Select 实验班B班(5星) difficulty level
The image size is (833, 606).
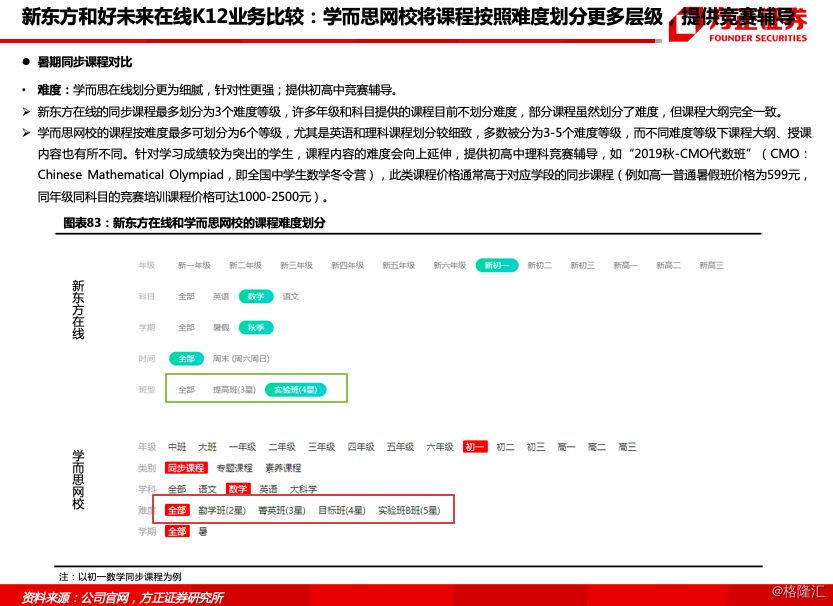(x=409, y=510)
